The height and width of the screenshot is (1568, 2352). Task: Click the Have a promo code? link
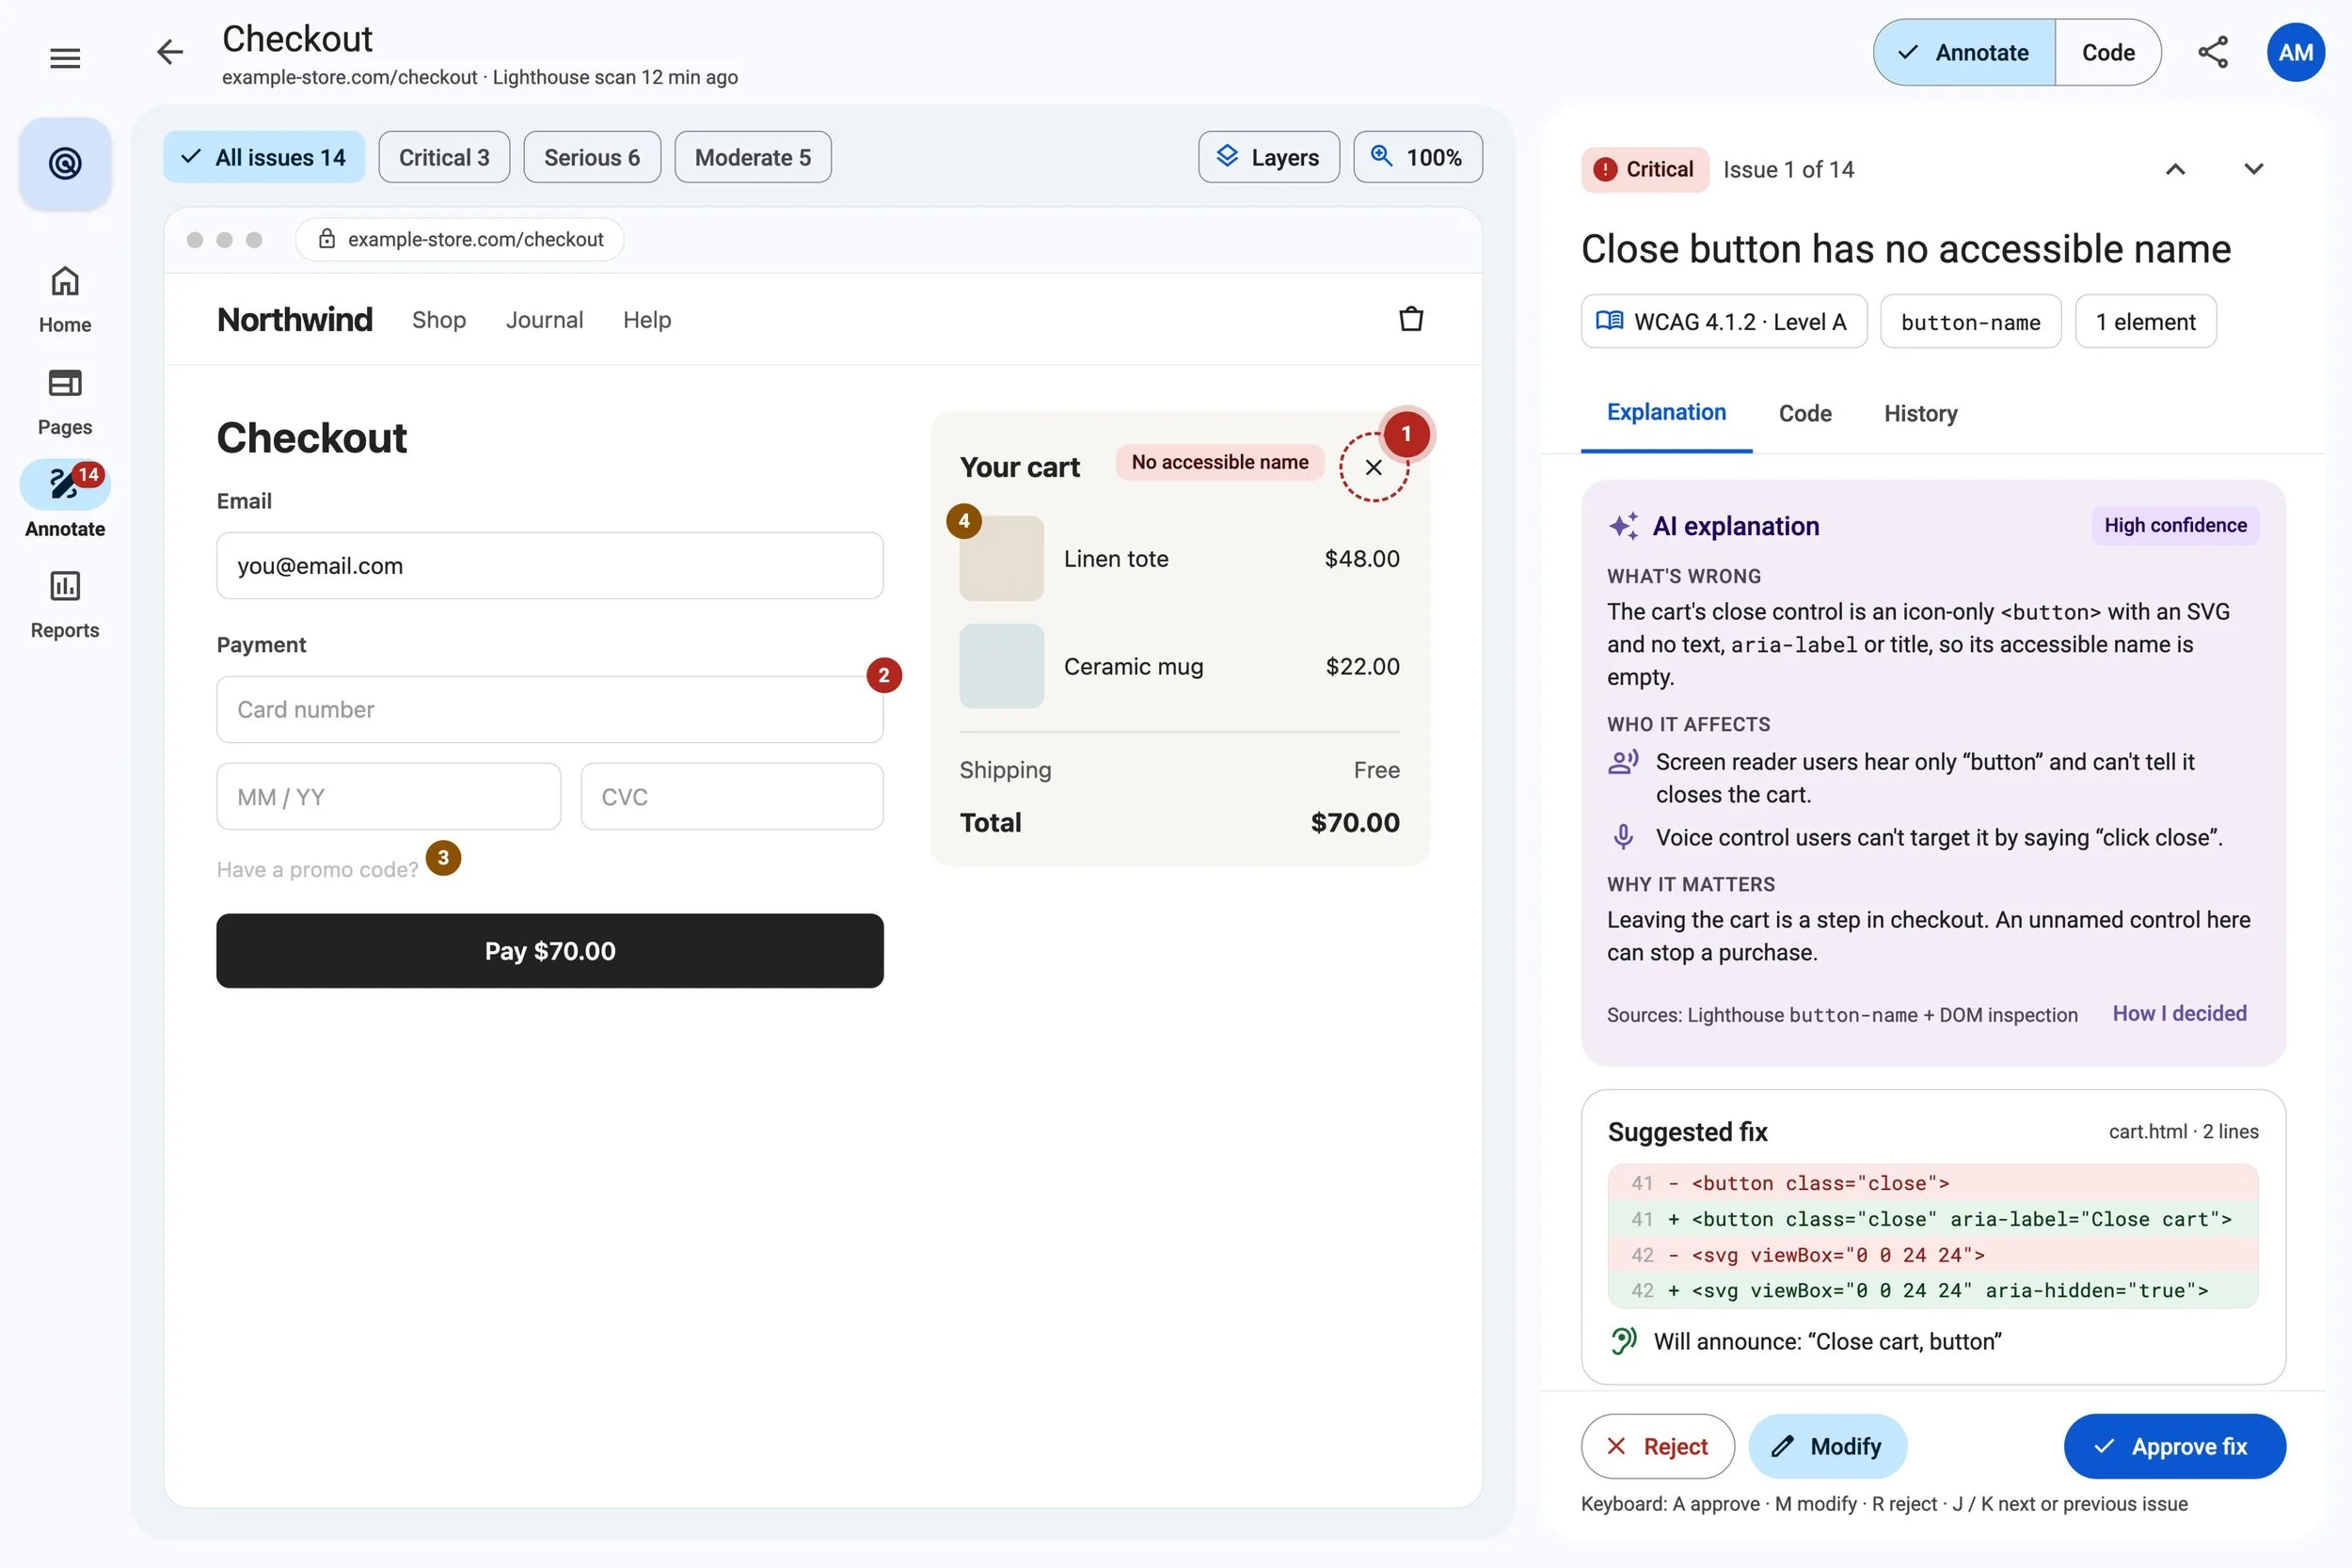317,869
